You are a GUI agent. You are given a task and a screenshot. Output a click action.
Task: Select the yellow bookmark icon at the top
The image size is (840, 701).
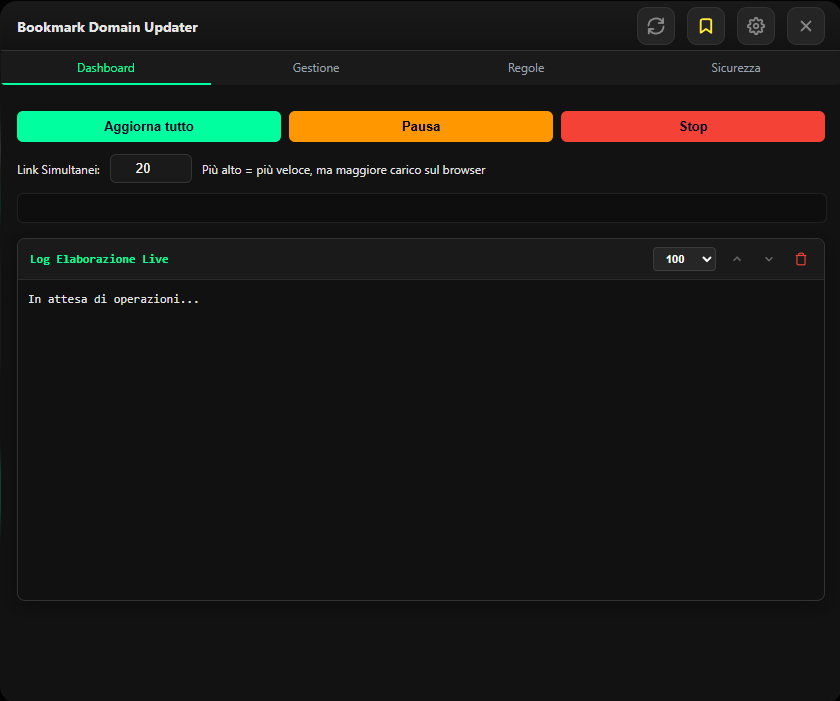click(706, 26)
